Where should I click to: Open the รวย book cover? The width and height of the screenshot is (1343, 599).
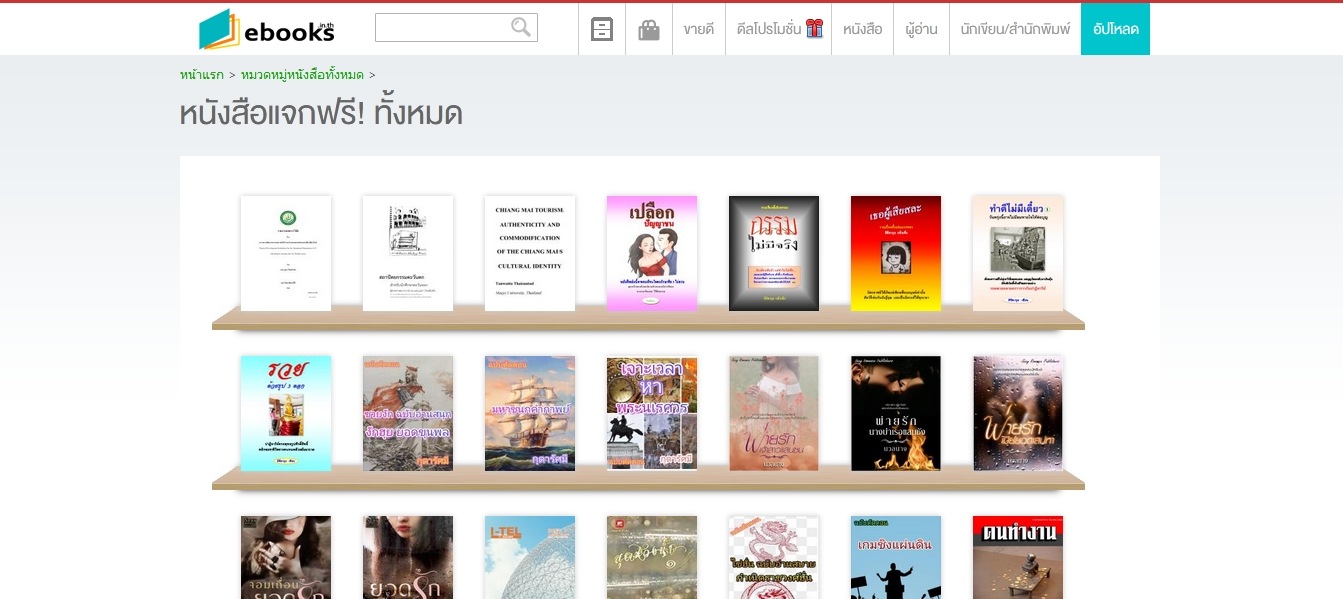286,413
